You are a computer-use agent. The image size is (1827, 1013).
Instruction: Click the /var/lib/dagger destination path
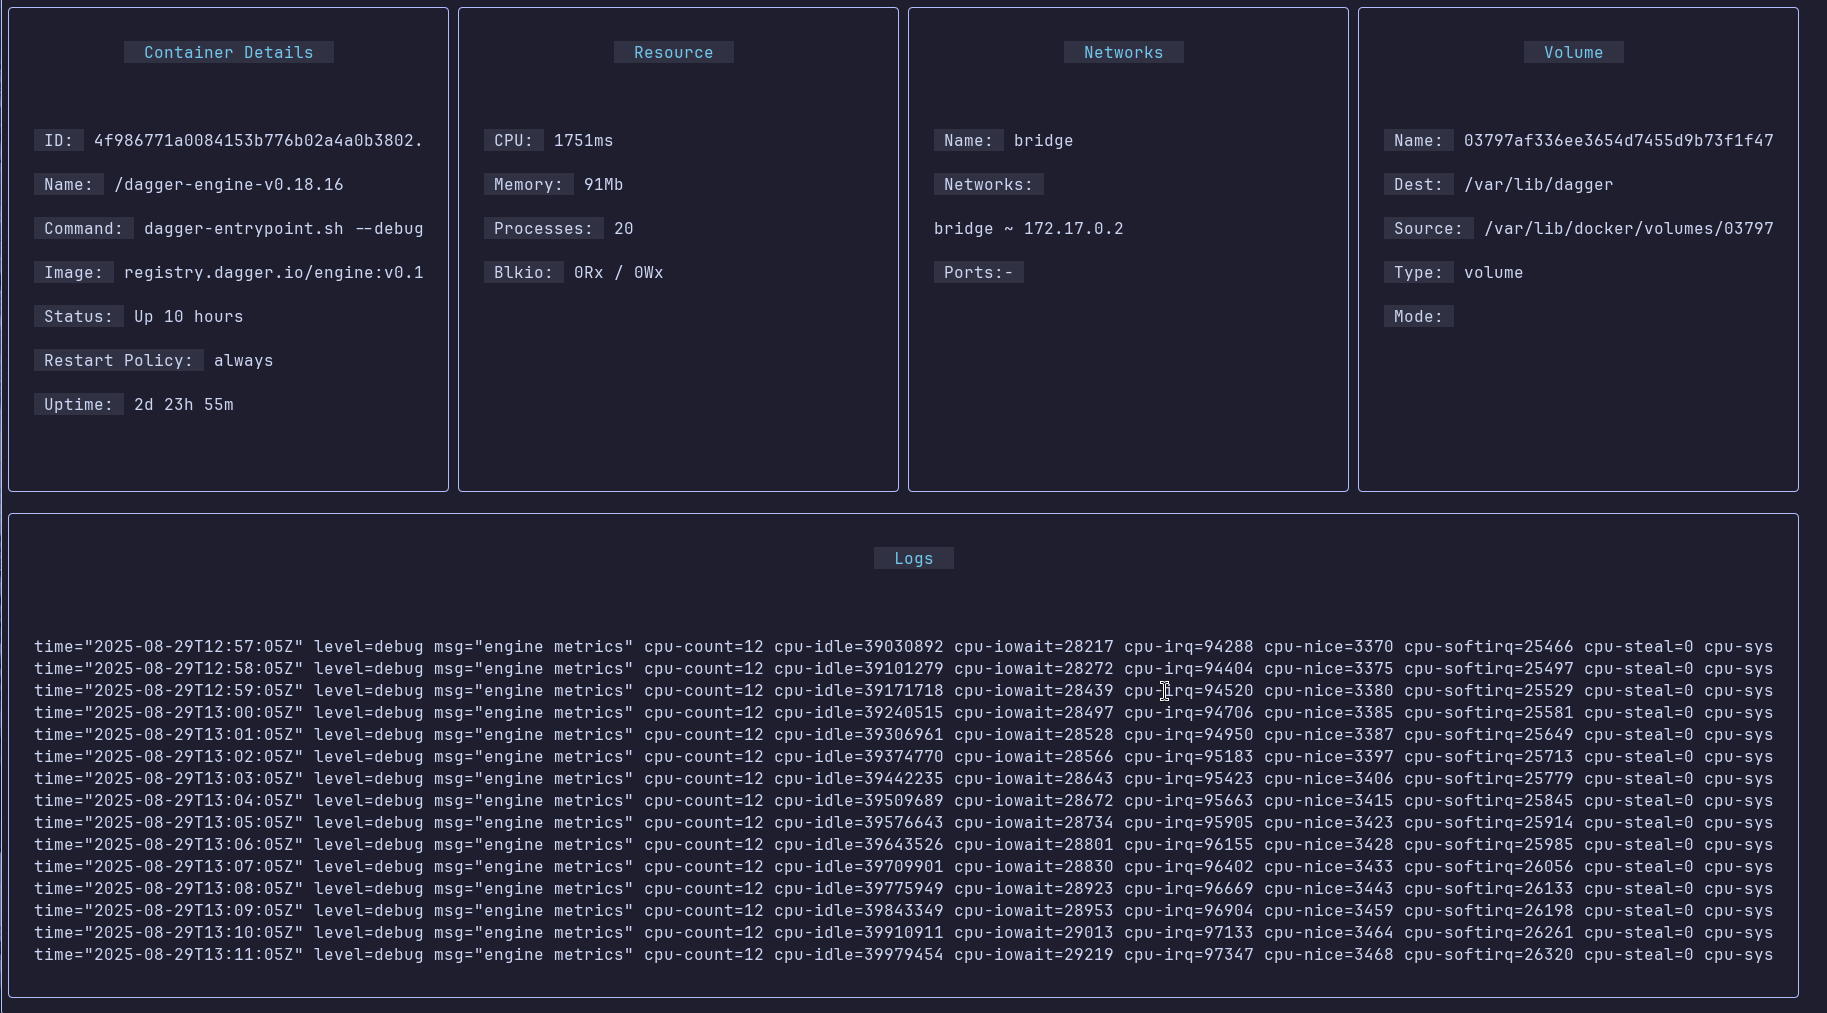1538,184
